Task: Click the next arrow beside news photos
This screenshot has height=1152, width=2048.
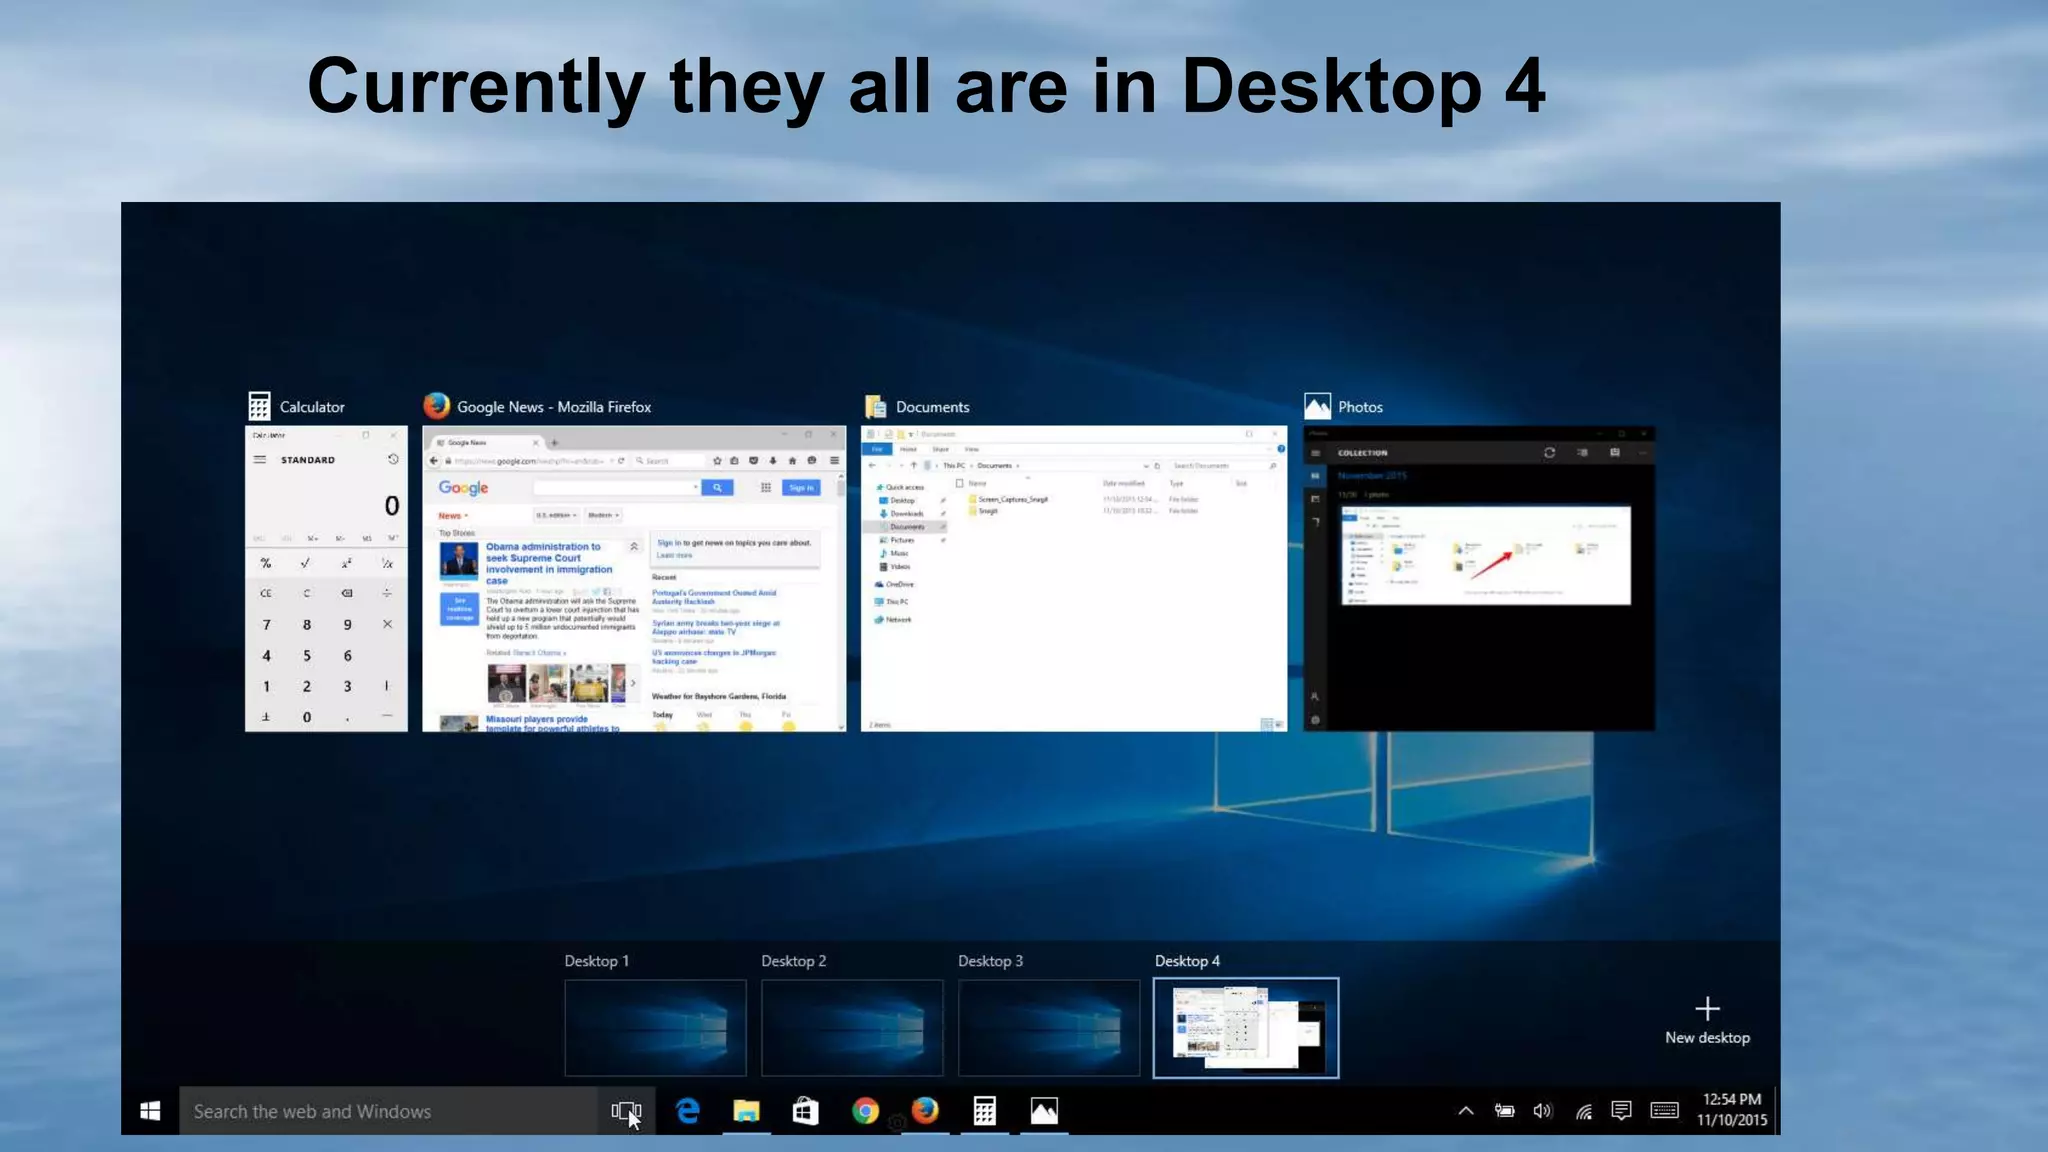Action: pos(633,683)
